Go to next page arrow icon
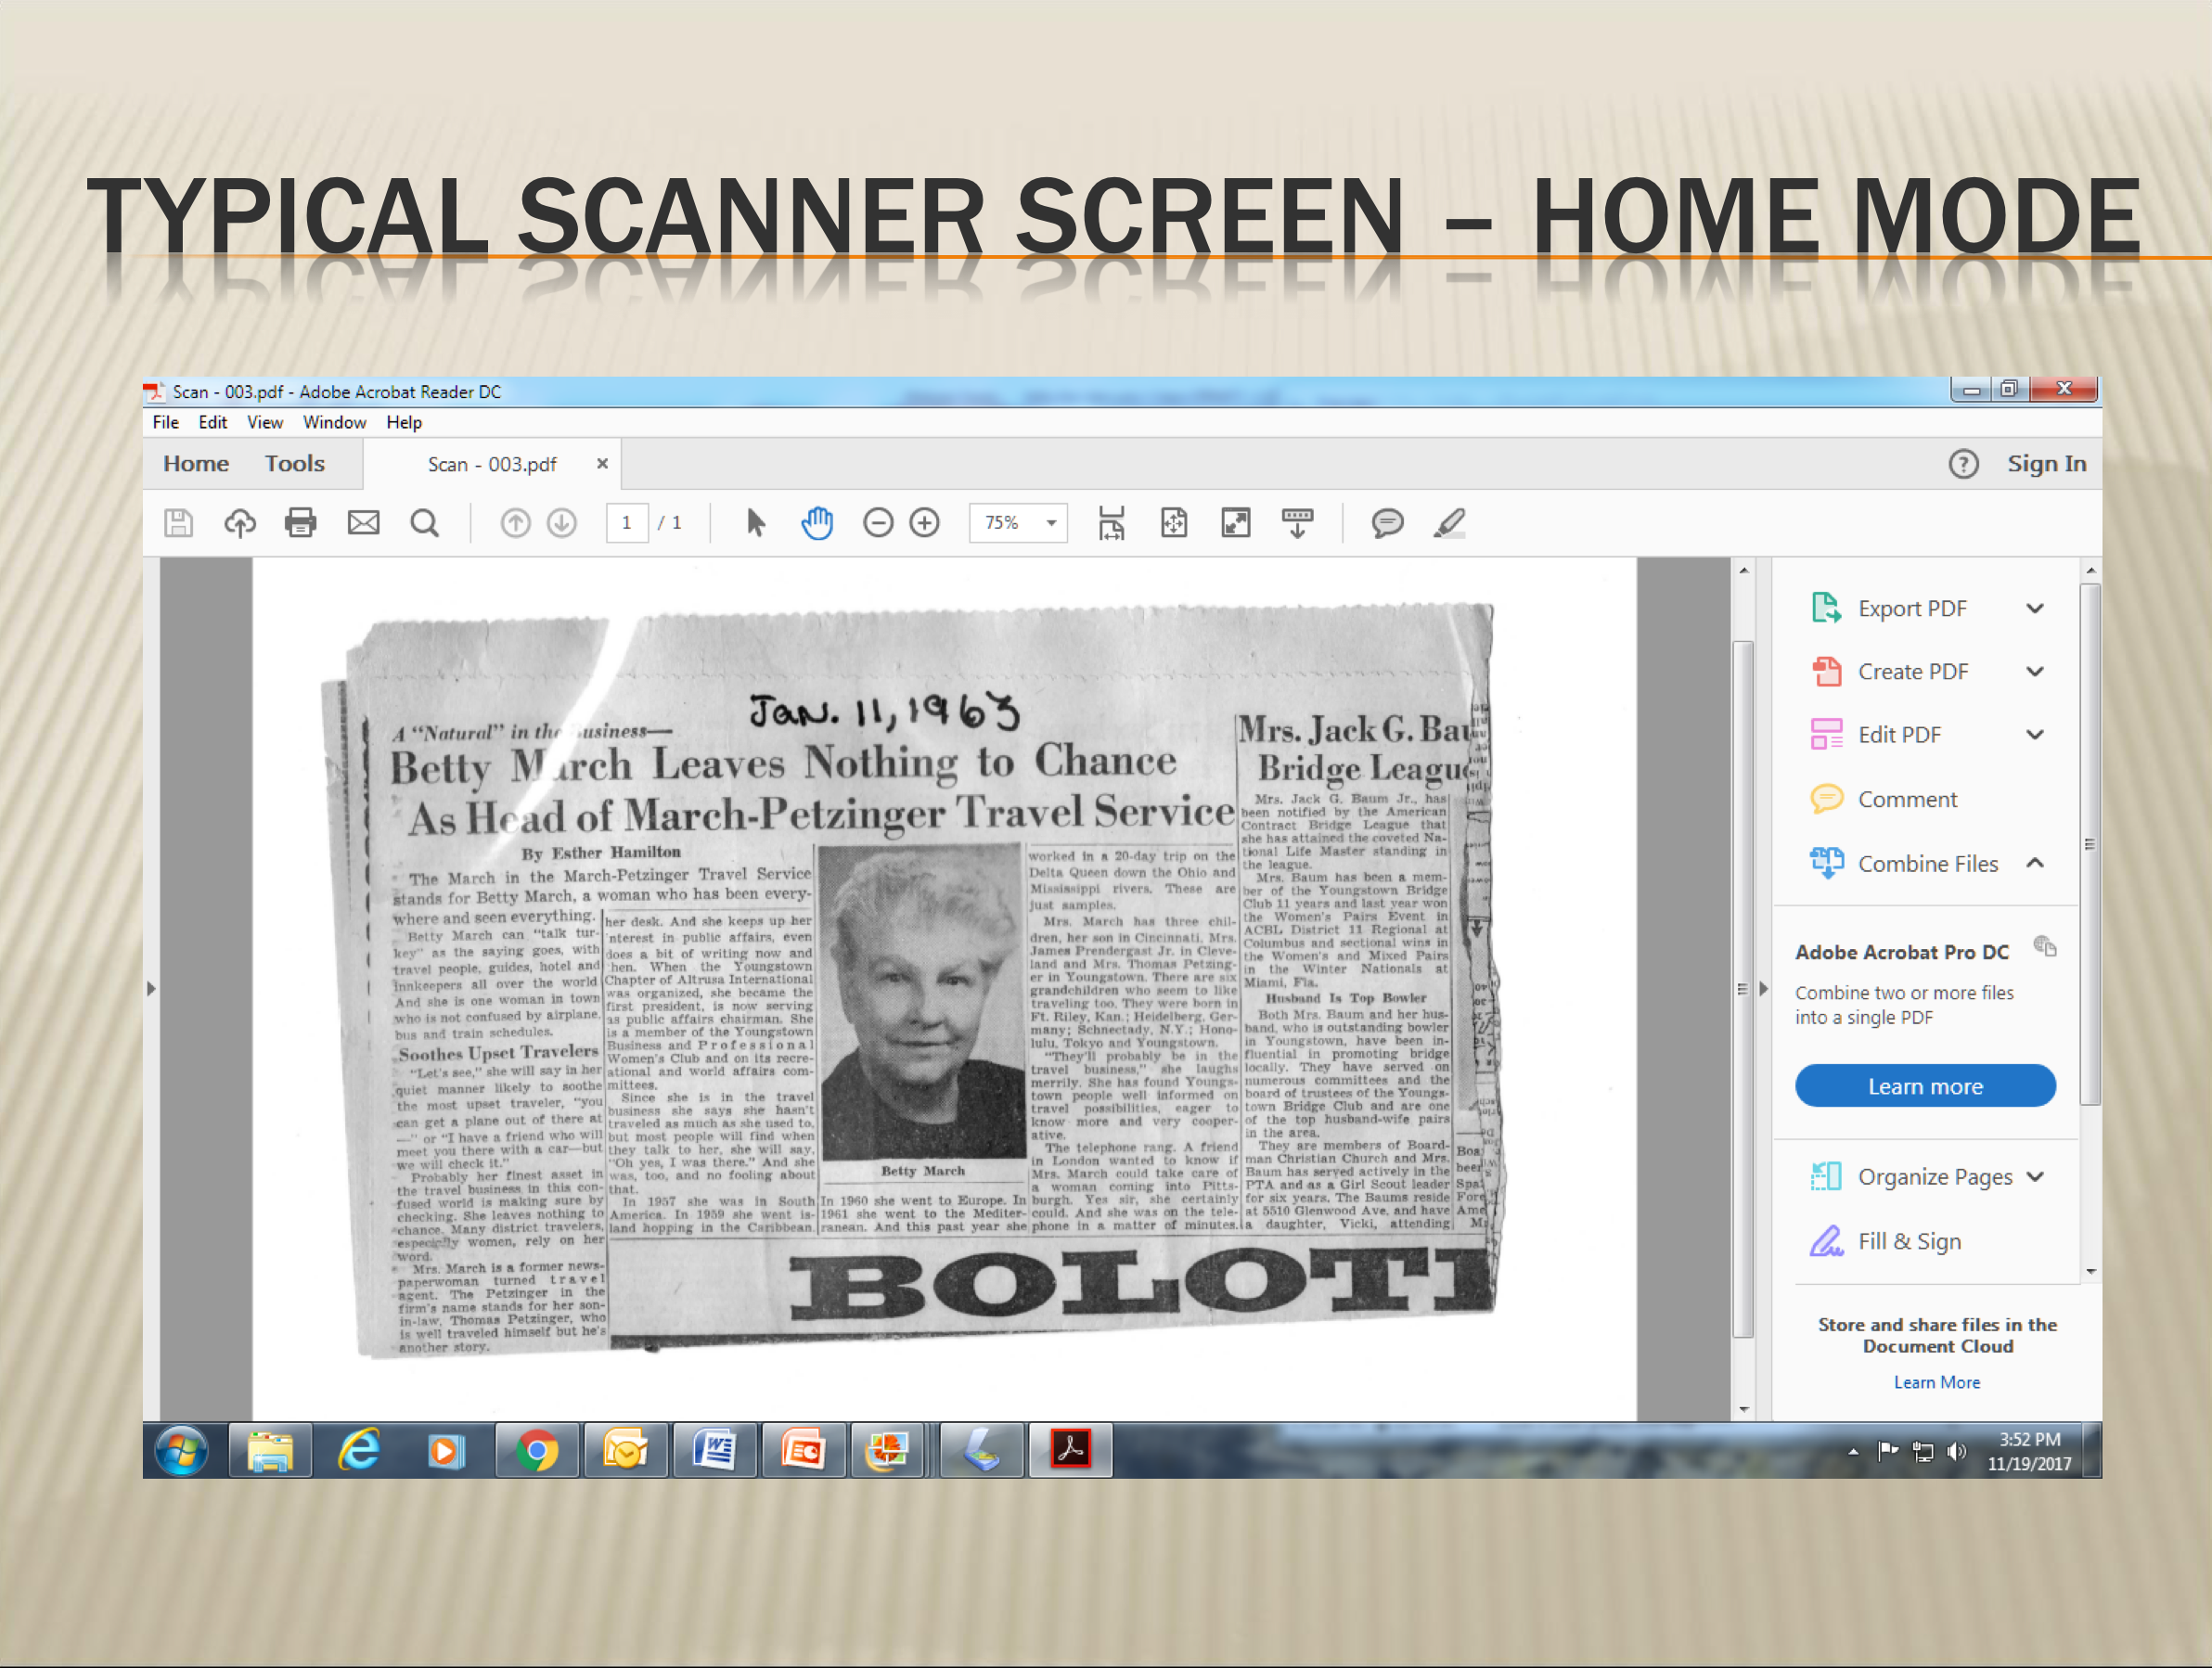 click(562, 523)
